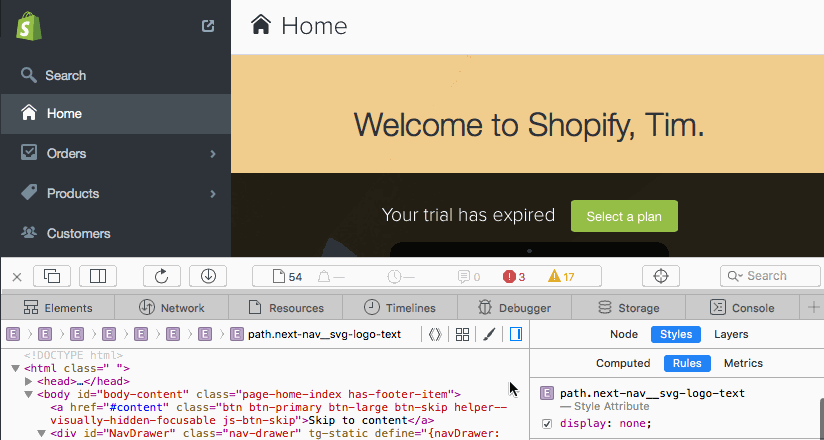Switch to the Network tab

(x=172, y=308)
